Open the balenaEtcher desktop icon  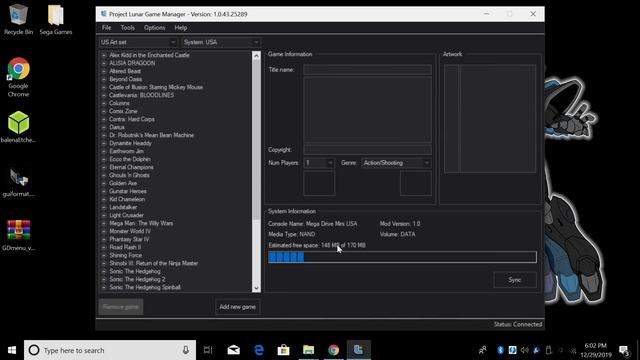click(x=18, y=127)
